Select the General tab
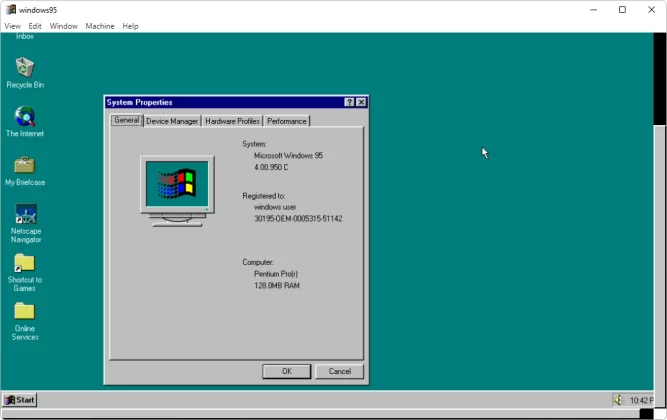 [x=126, y=120]
